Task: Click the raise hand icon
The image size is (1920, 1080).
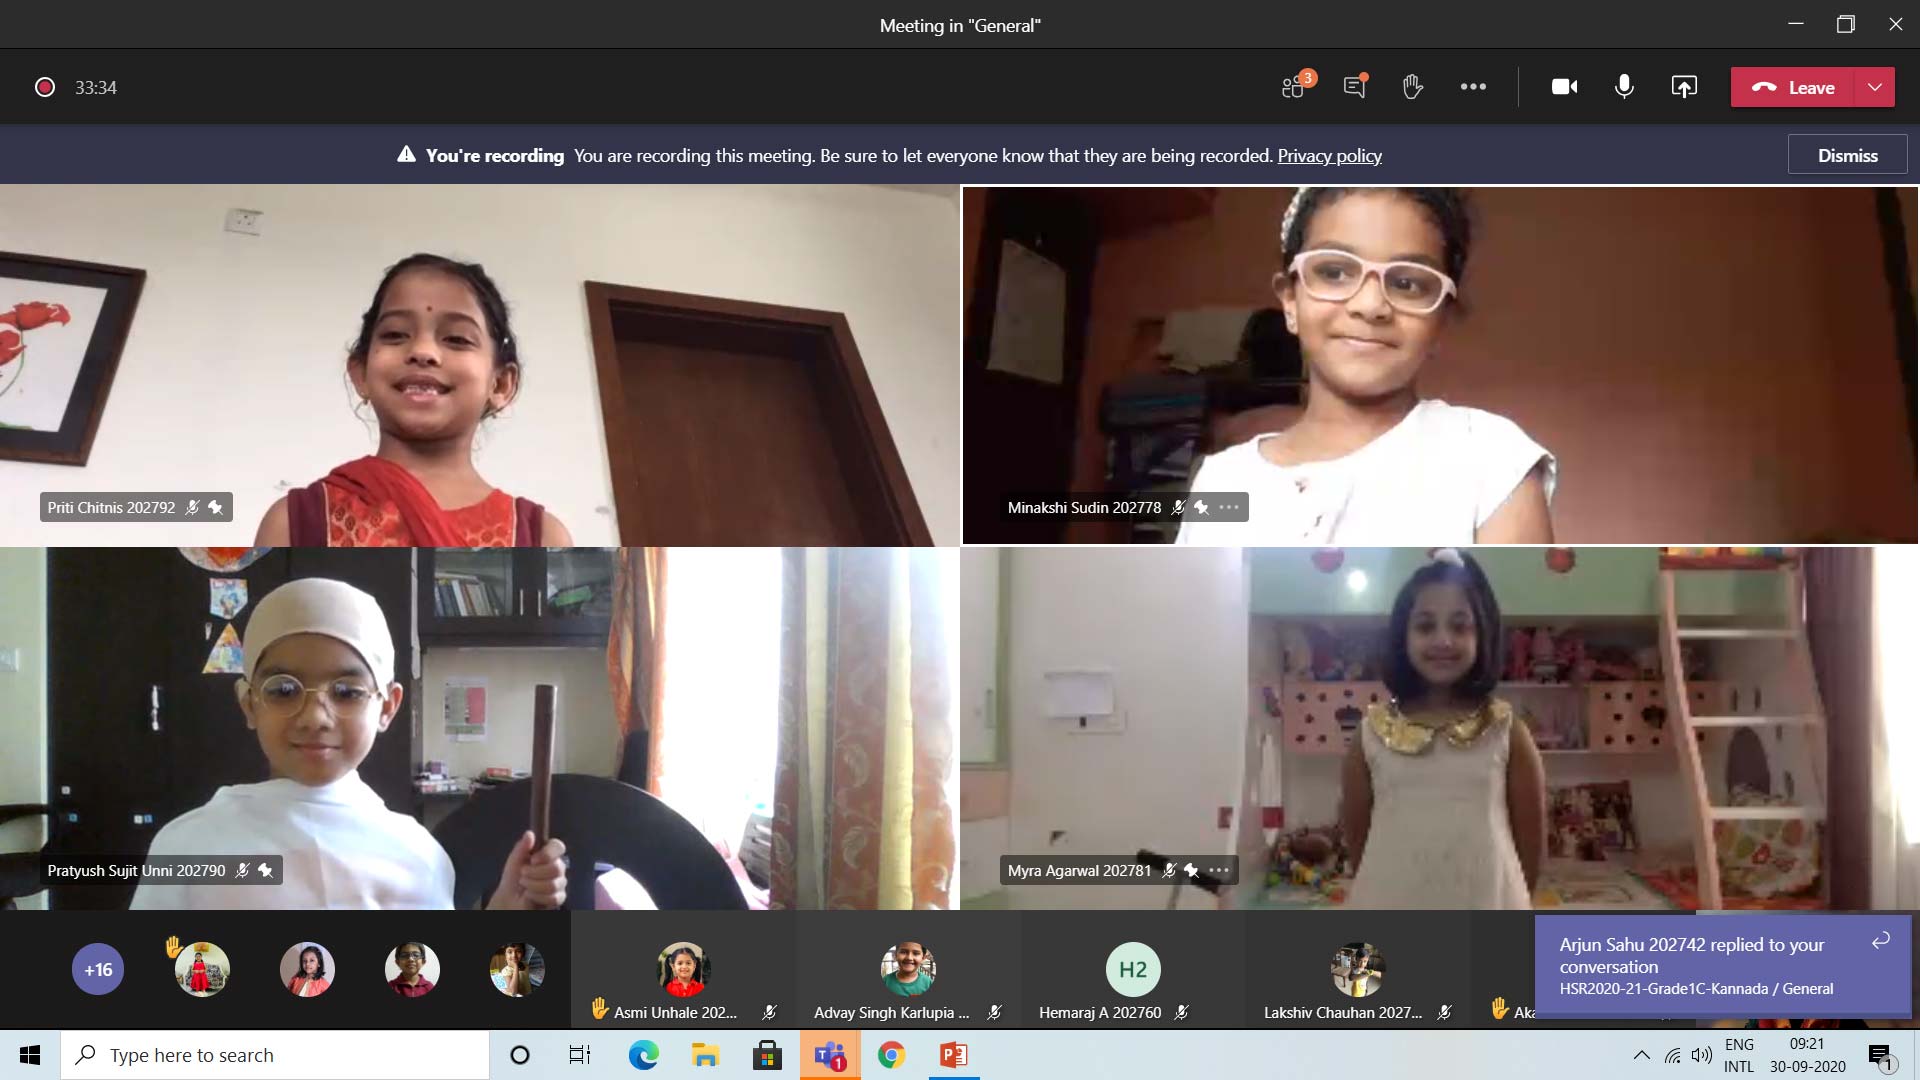Action: point(1412,87)
